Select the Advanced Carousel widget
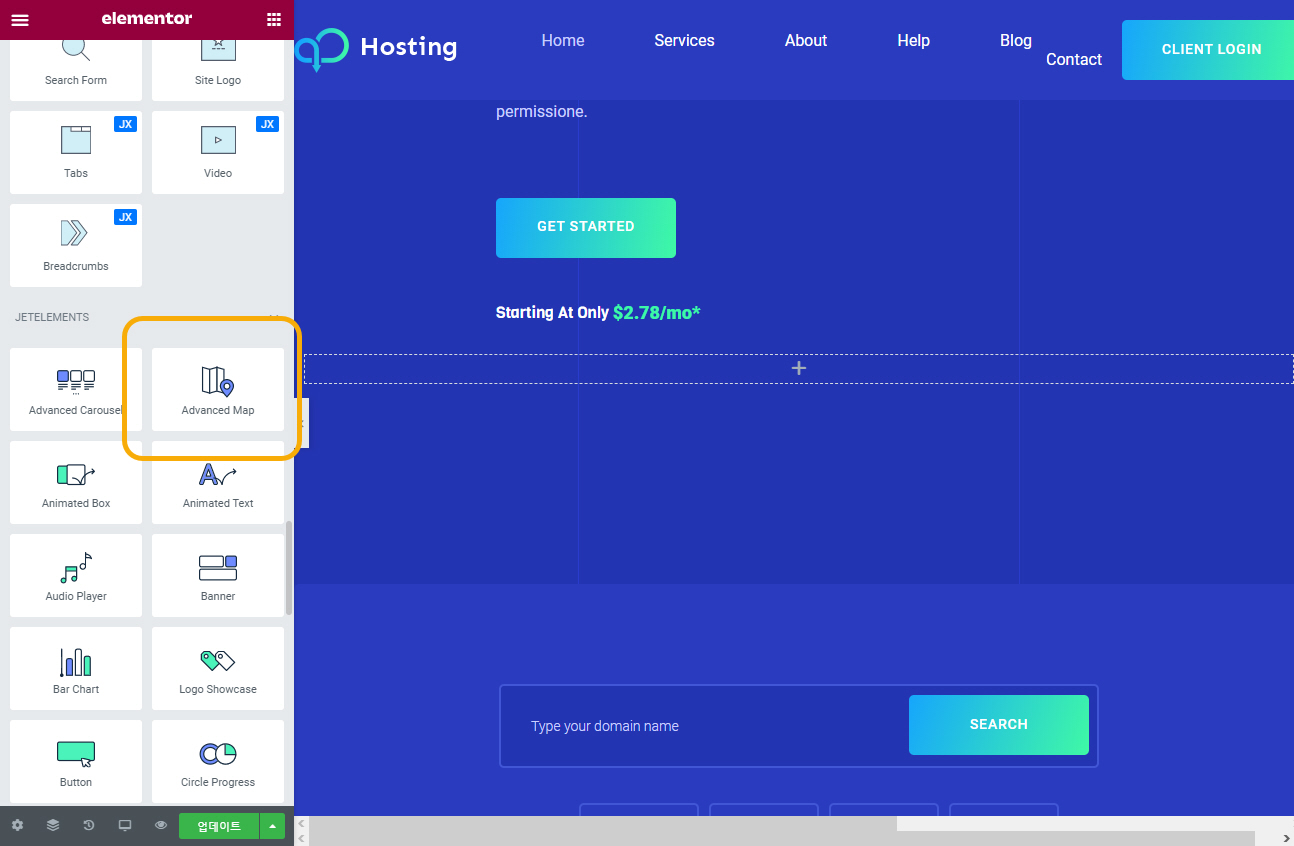This screenshot has height=846, width=1294. (x=75, y=389)
